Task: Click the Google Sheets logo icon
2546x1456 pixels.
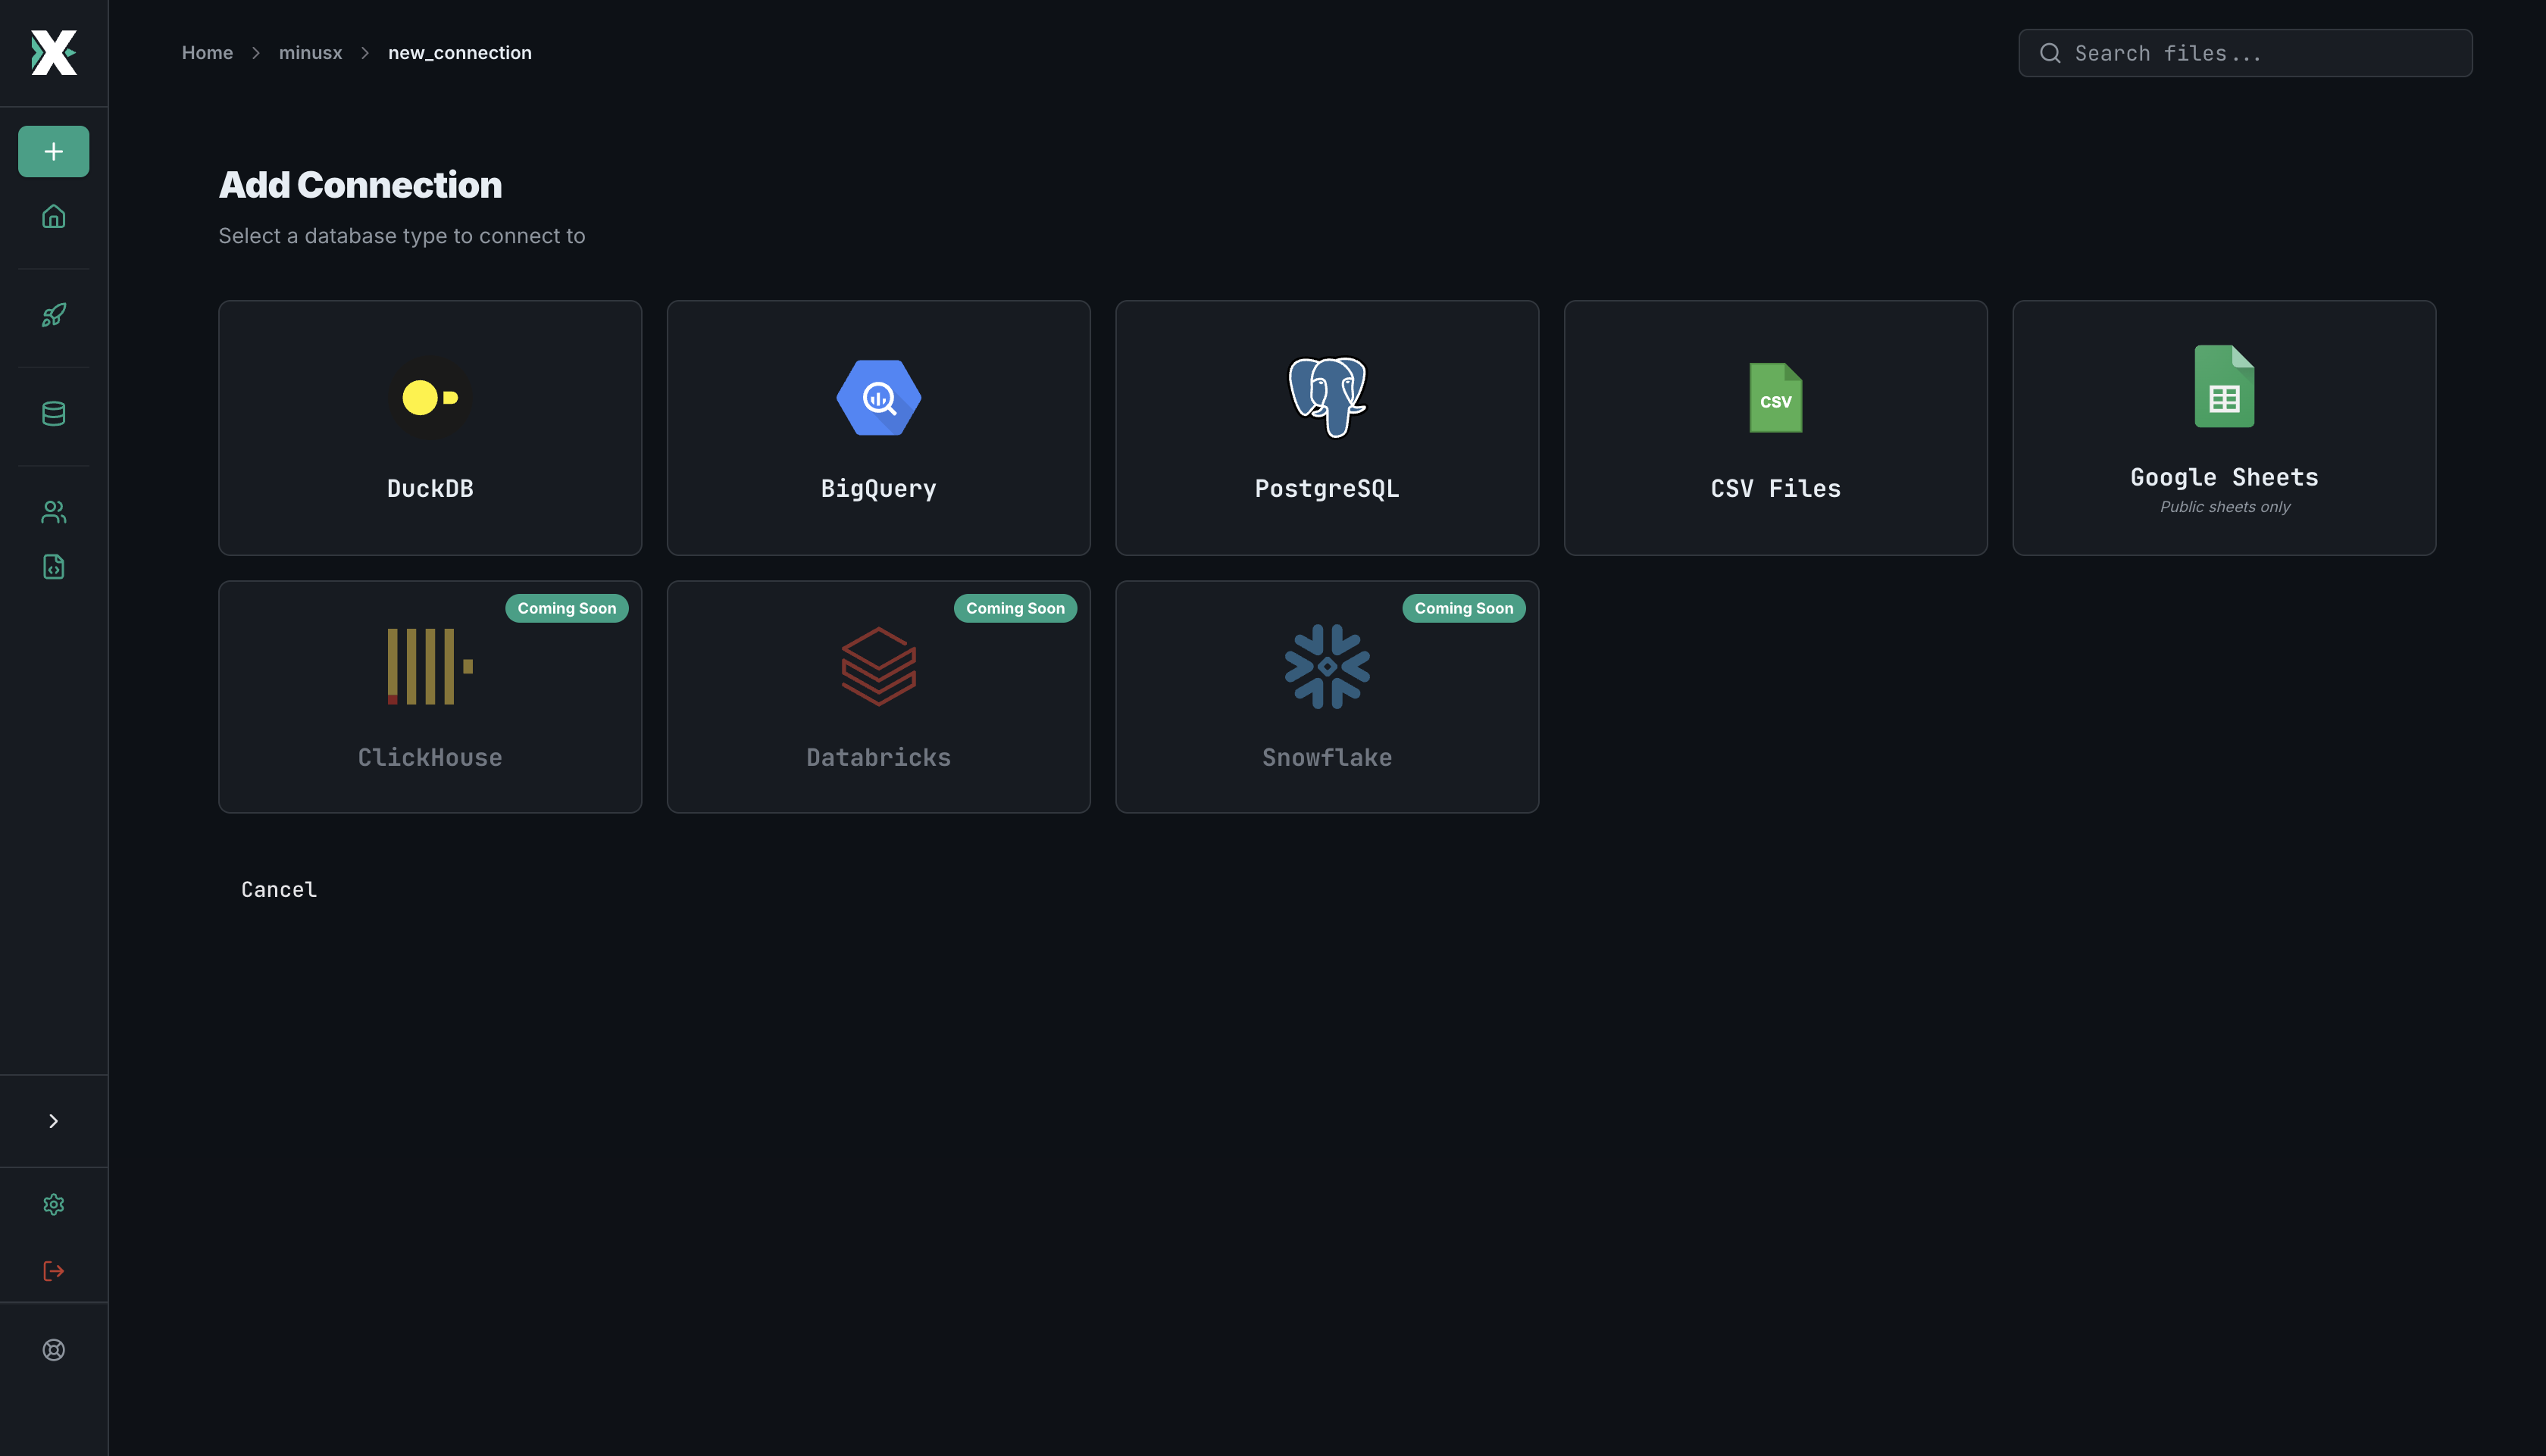Action: (2224, 386)
